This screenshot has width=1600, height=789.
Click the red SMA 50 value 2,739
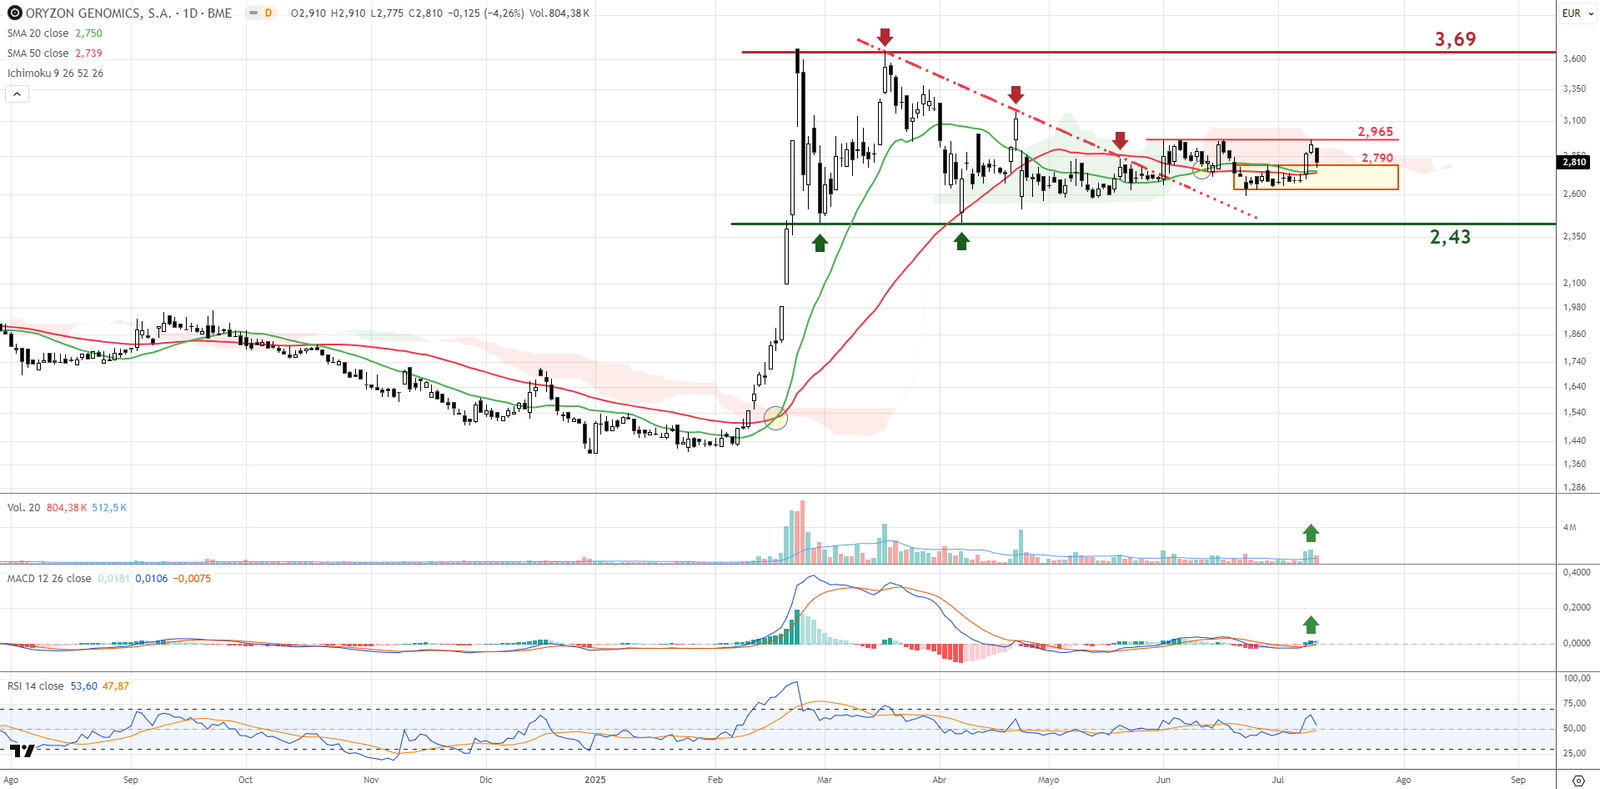(89, 53)
